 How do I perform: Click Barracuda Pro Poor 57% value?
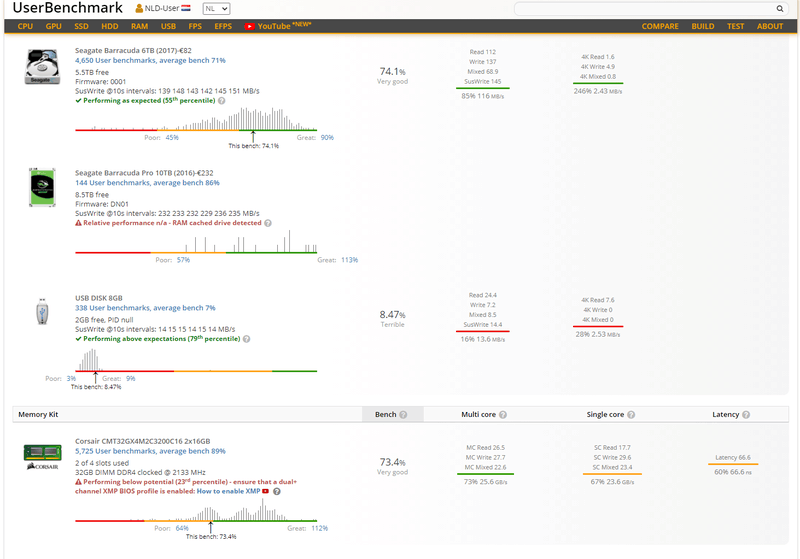pos(183,260)
